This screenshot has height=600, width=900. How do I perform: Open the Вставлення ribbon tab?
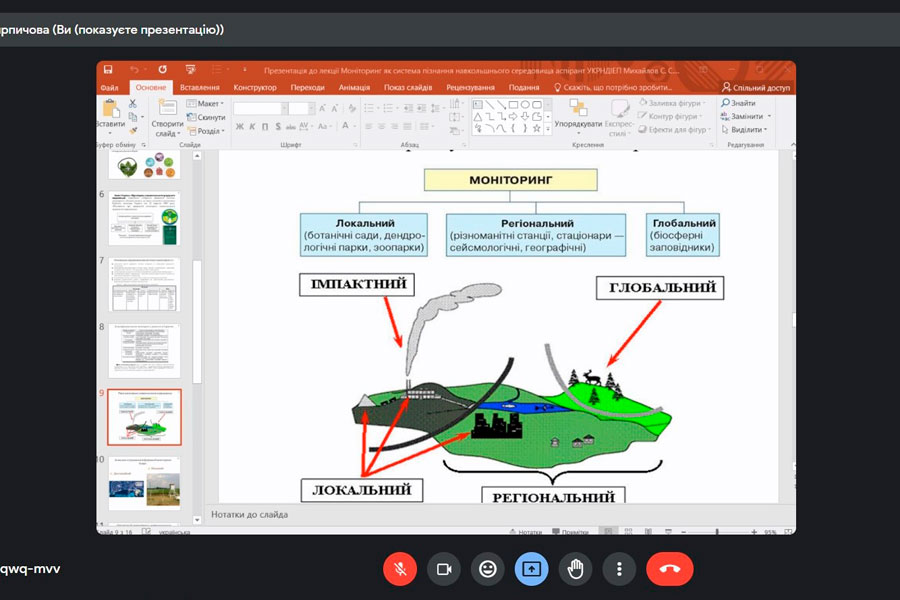click(x=199, y=87)
